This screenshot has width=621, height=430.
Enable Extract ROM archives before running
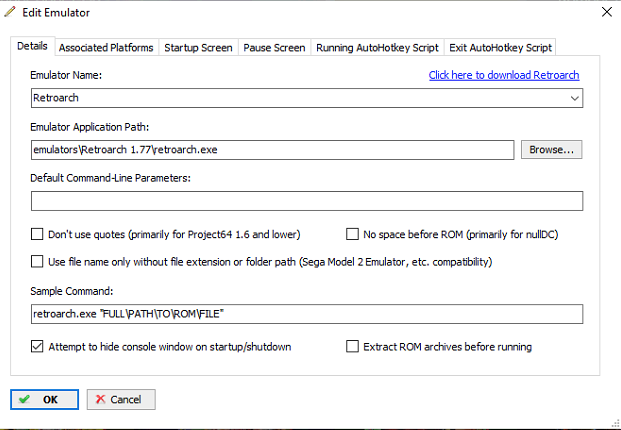click(x=352, y=346)
